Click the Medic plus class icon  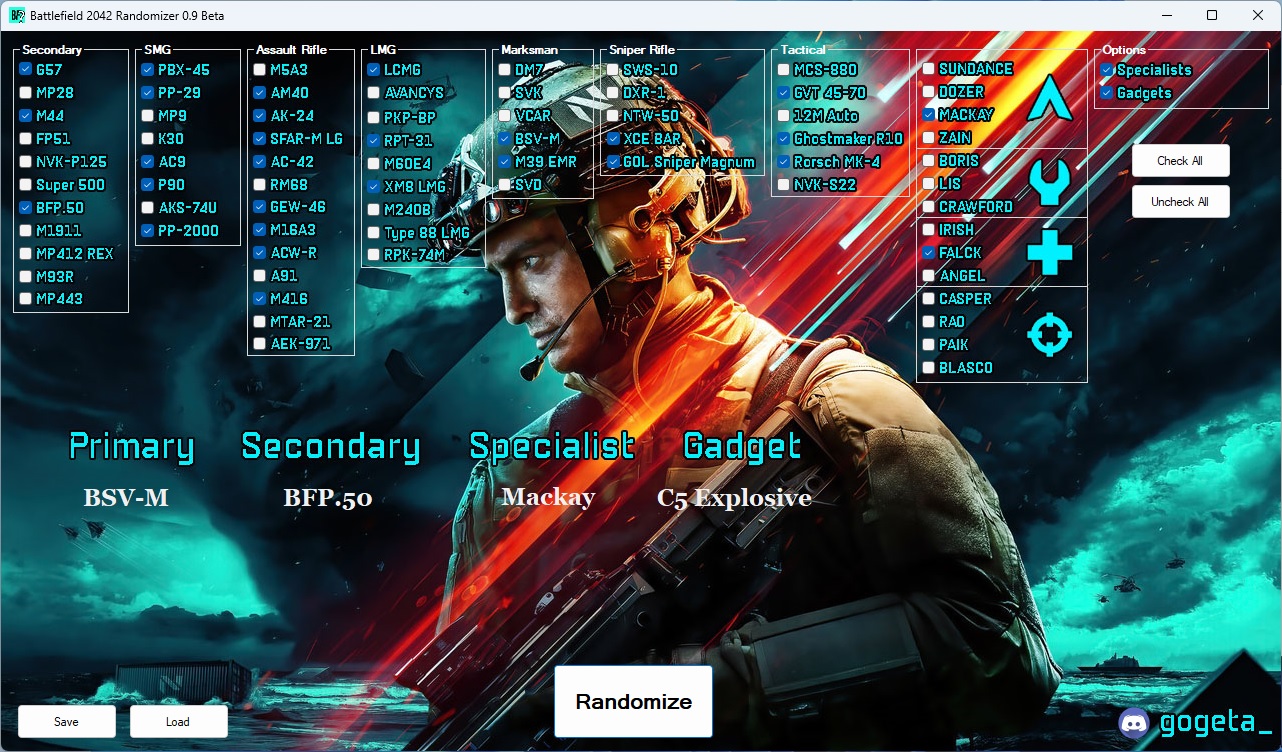click(1049, 252)
